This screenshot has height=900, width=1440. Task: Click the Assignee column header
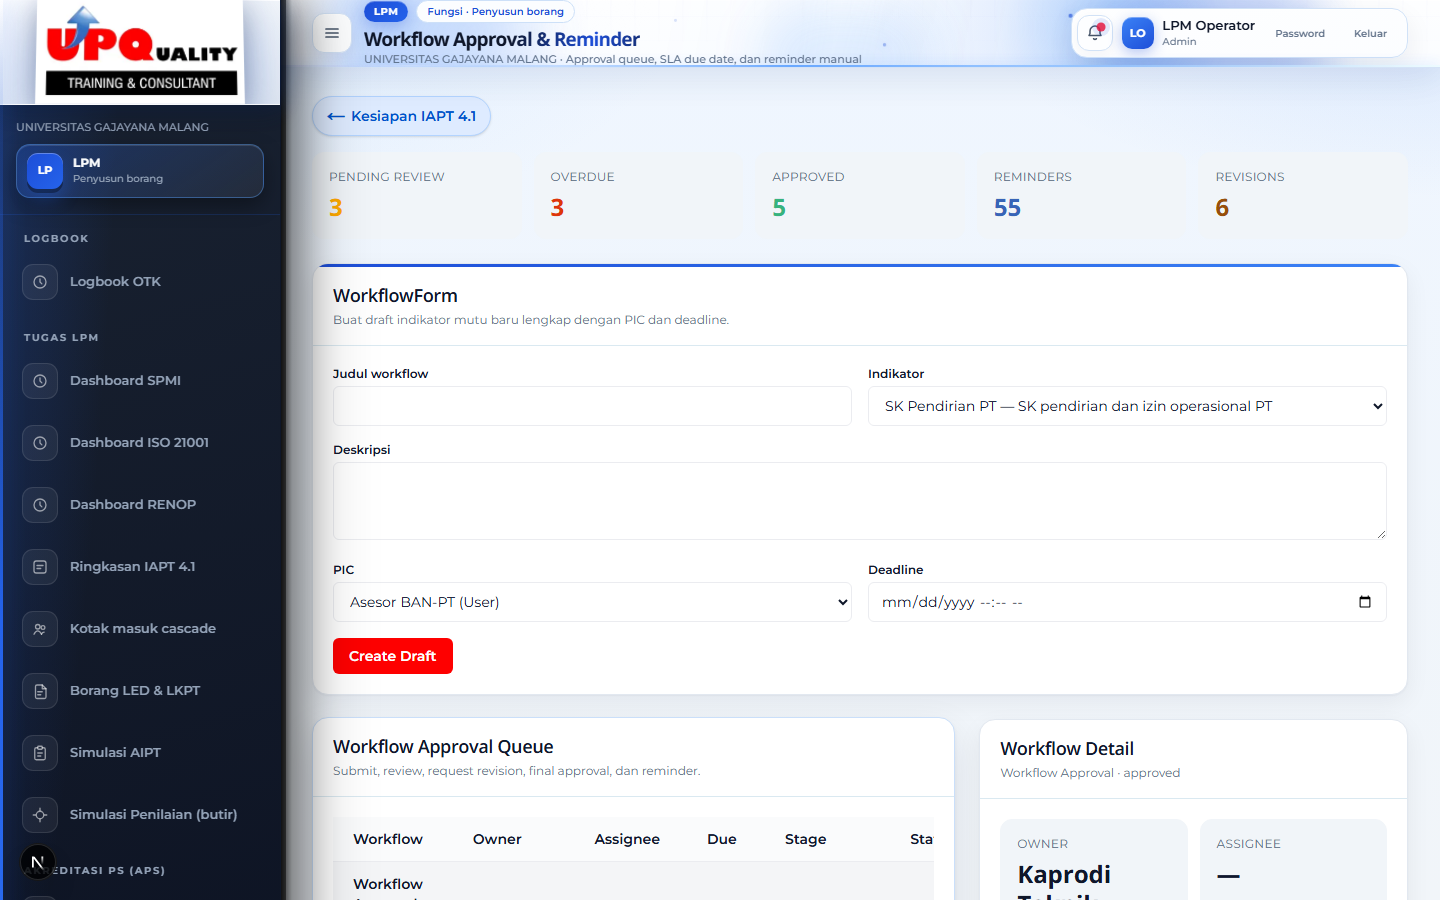click(x=627, y=839)
